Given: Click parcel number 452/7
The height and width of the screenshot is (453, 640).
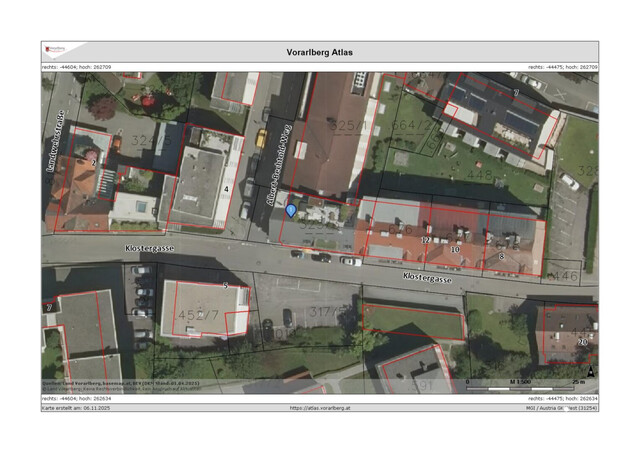Looking at the screenshot, I should point(199,315).
